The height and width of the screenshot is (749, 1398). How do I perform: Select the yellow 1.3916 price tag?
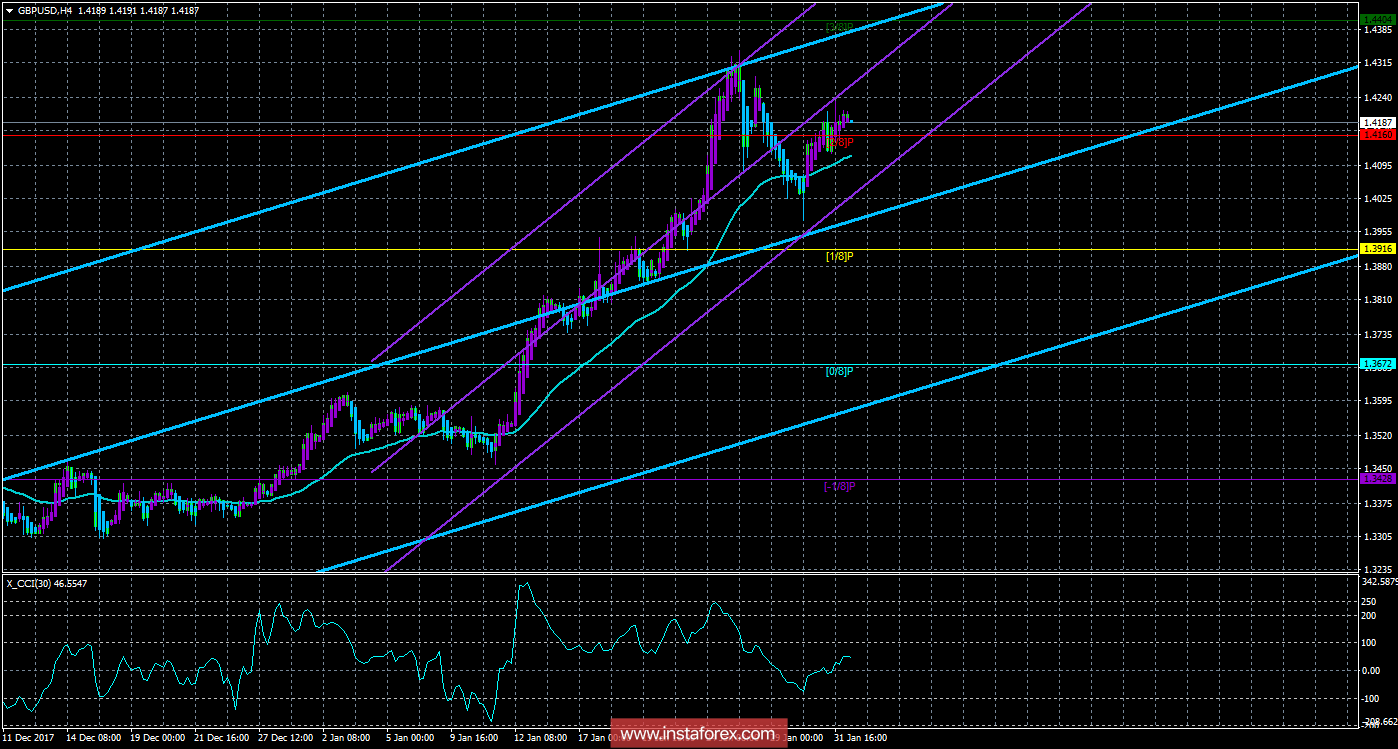(1375, 246)
